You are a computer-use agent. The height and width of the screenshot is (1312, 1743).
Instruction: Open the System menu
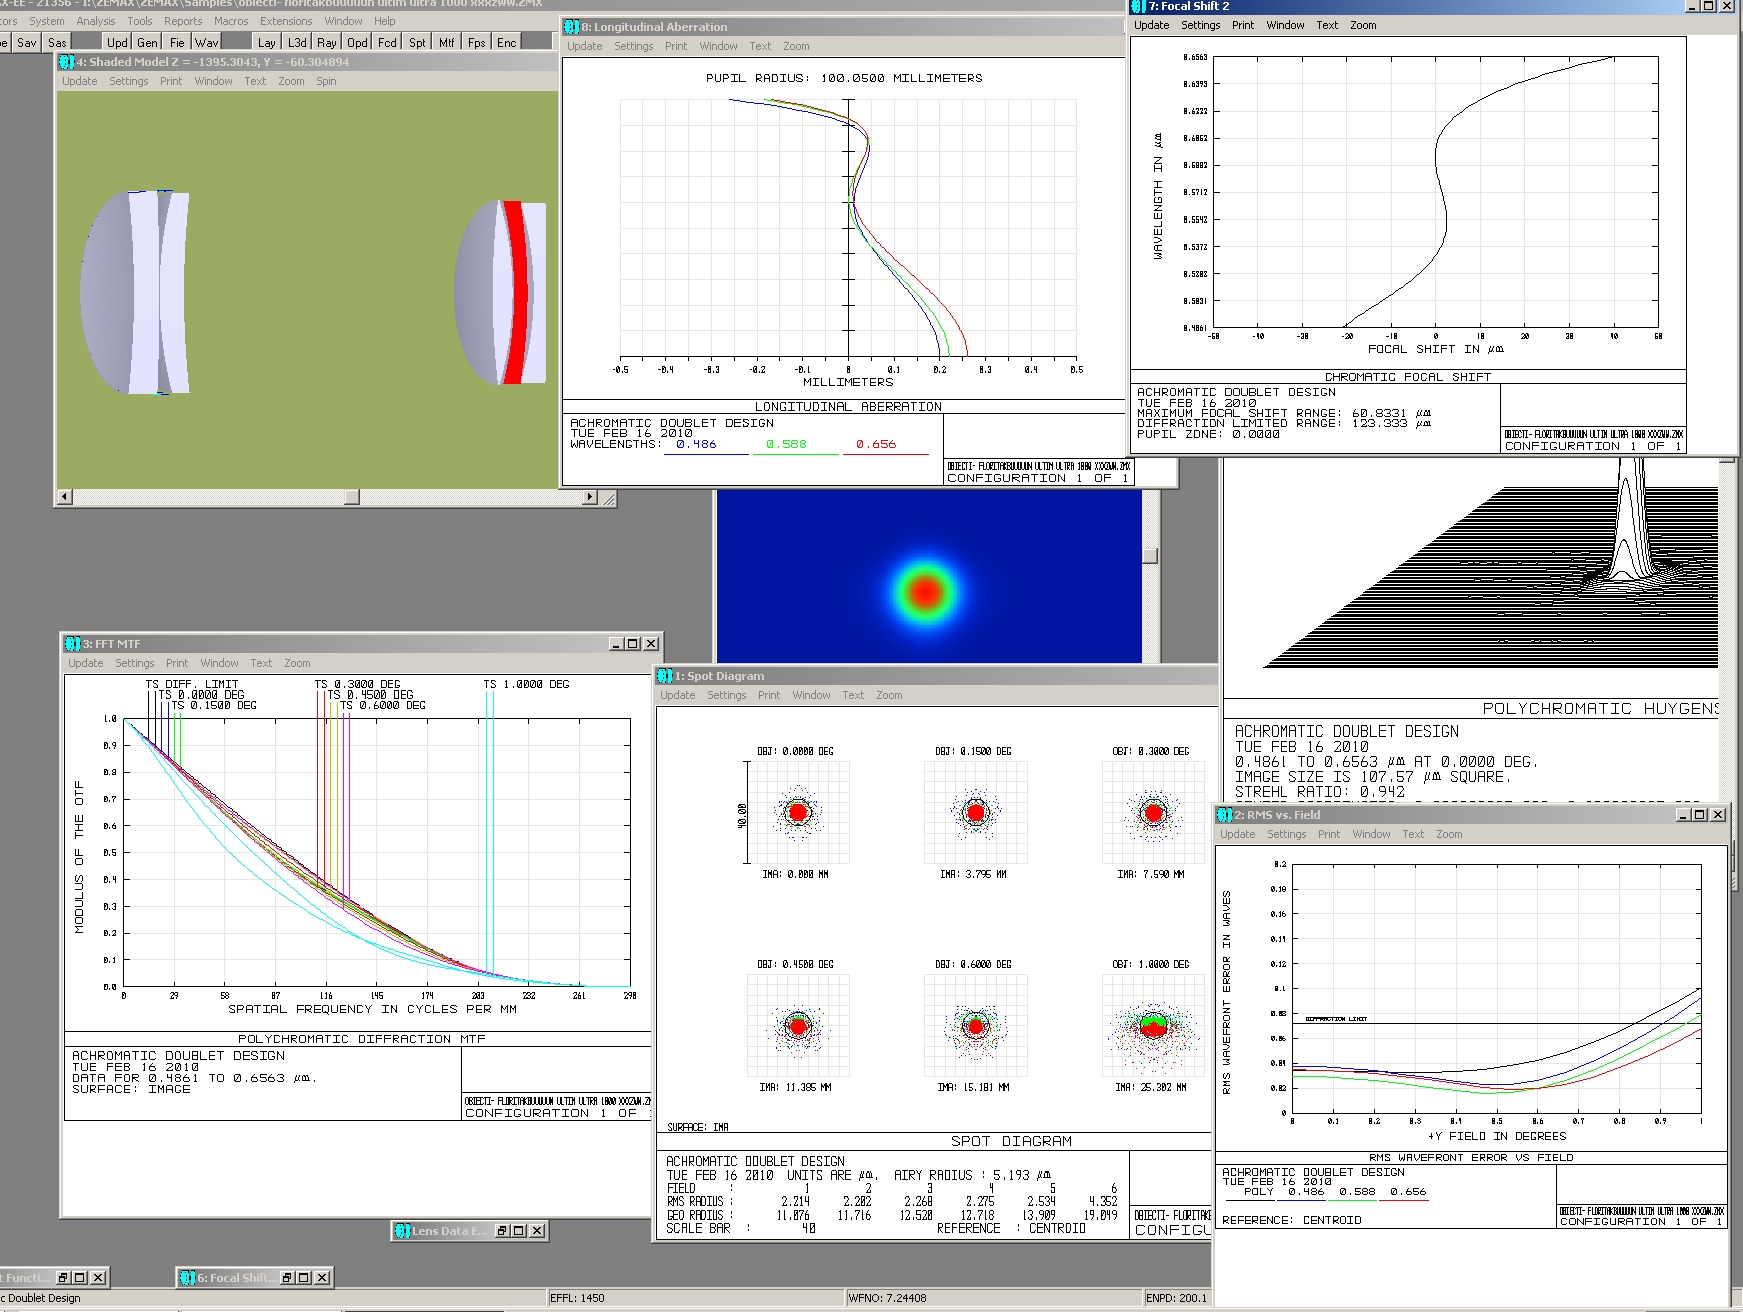[47, 21]
